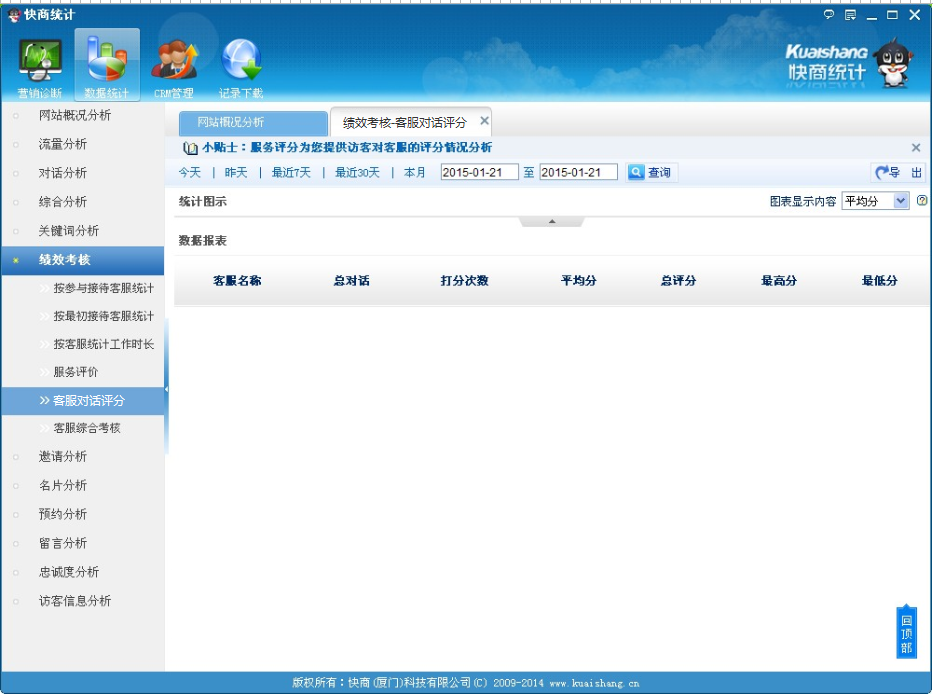Click the help question mark icon
The image size is (933, 695).
pos(921,201)
